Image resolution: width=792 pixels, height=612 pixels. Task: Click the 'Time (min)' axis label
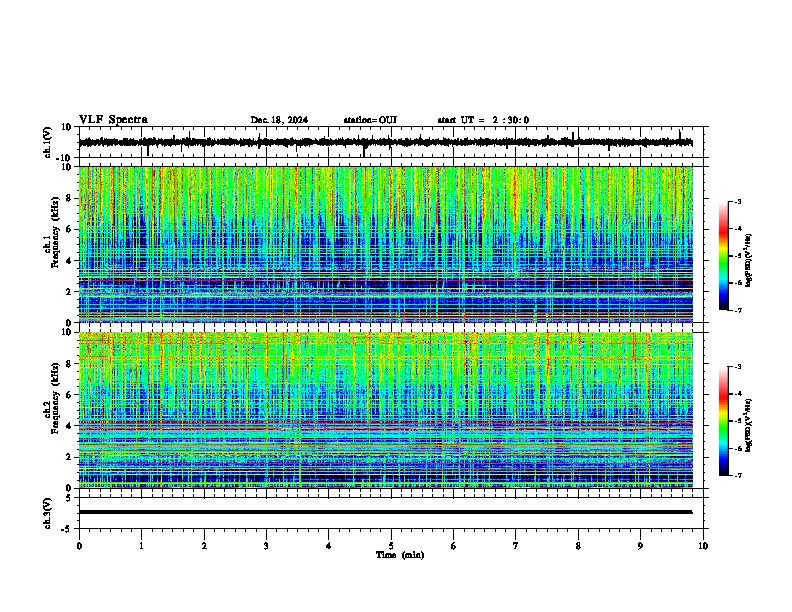[x=400, y=555]
